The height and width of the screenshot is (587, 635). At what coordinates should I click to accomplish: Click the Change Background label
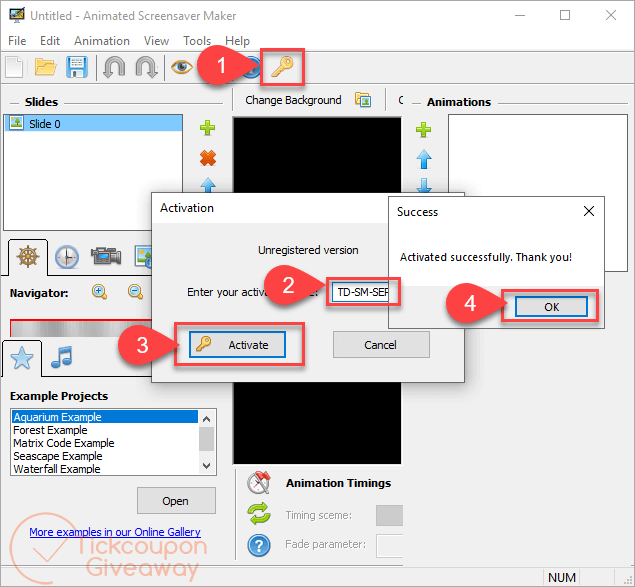[293, 100]
